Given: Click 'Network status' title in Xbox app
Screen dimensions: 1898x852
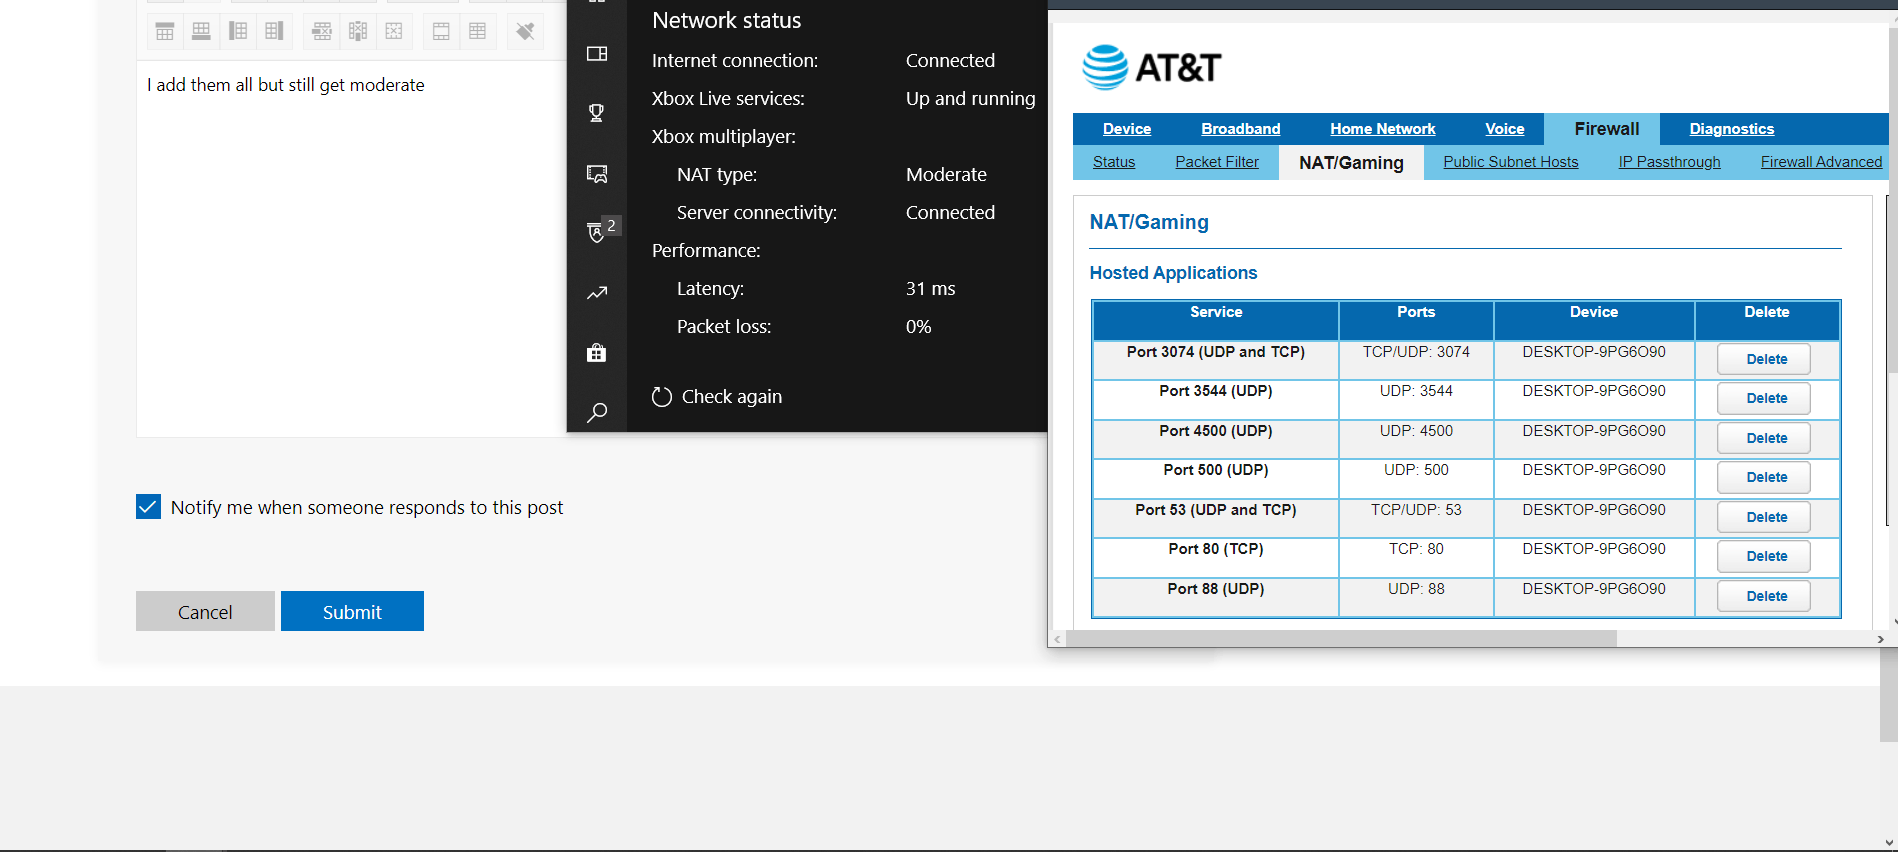Looking at the screenshot, I should [726, 20].
